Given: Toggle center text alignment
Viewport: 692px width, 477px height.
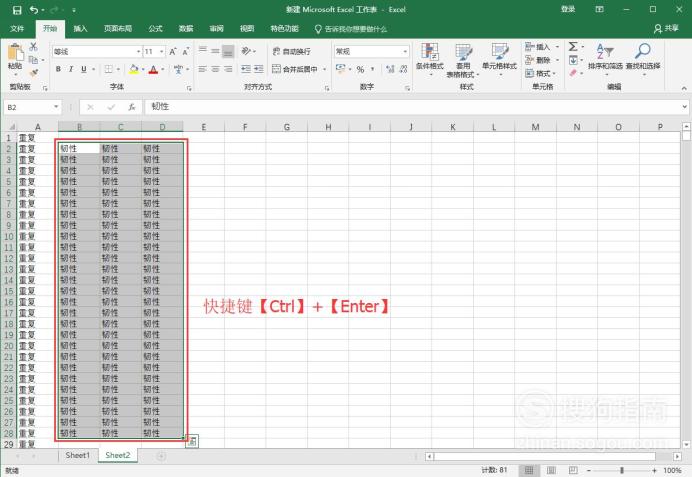Looking at the screenshot, I should tap(215, 69).
